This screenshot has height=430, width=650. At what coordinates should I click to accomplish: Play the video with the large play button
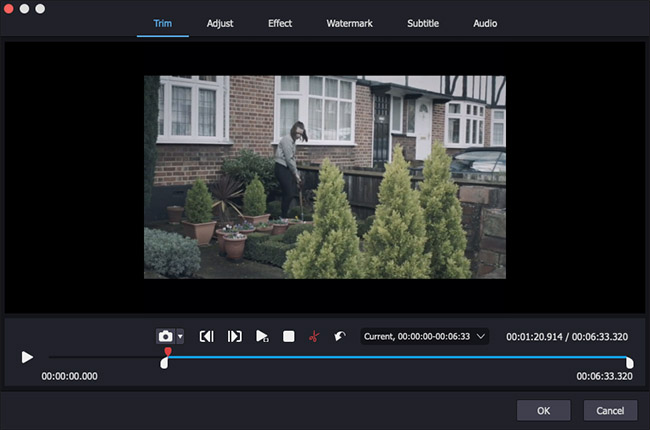27,357
